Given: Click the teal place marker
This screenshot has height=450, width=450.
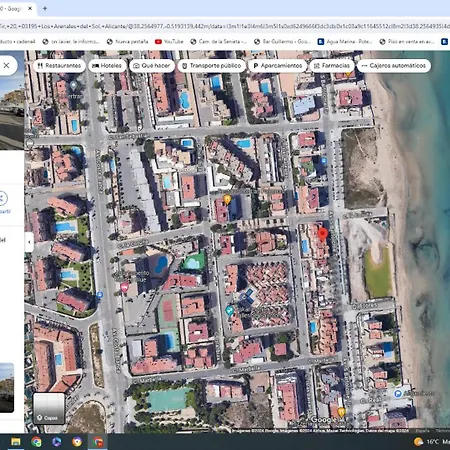Looking at the screenshot, I should click(x=229, y=311).
